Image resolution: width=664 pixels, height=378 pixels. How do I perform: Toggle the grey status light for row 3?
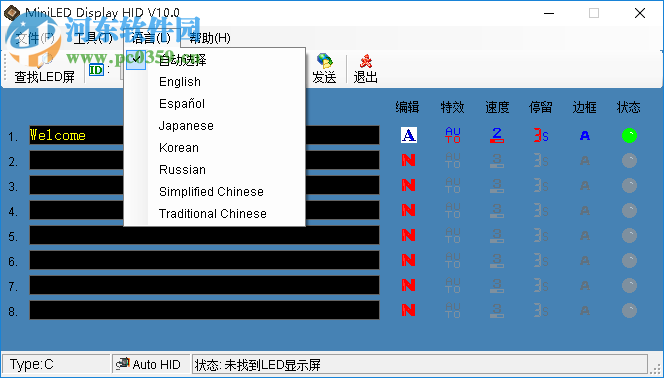tap(629, 185)
